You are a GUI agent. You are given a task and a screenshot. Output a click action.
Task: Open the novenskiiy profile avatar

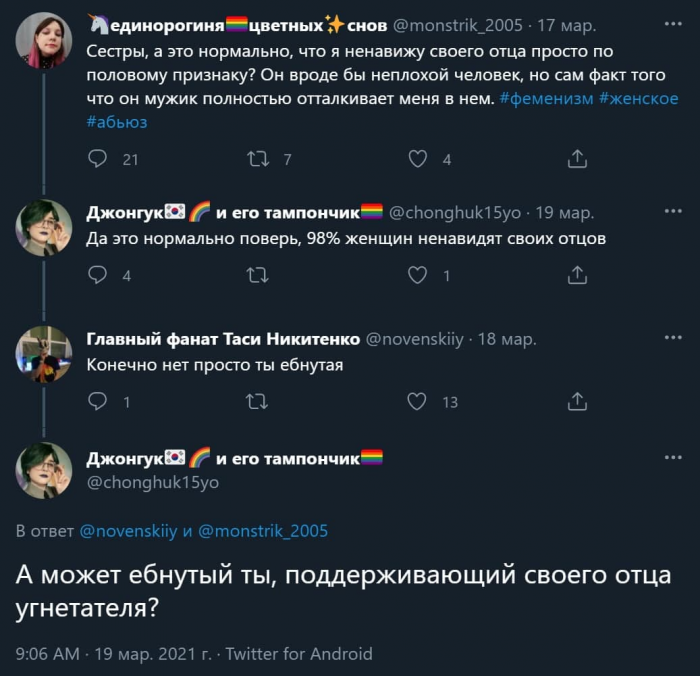click(x=44, y=354)
